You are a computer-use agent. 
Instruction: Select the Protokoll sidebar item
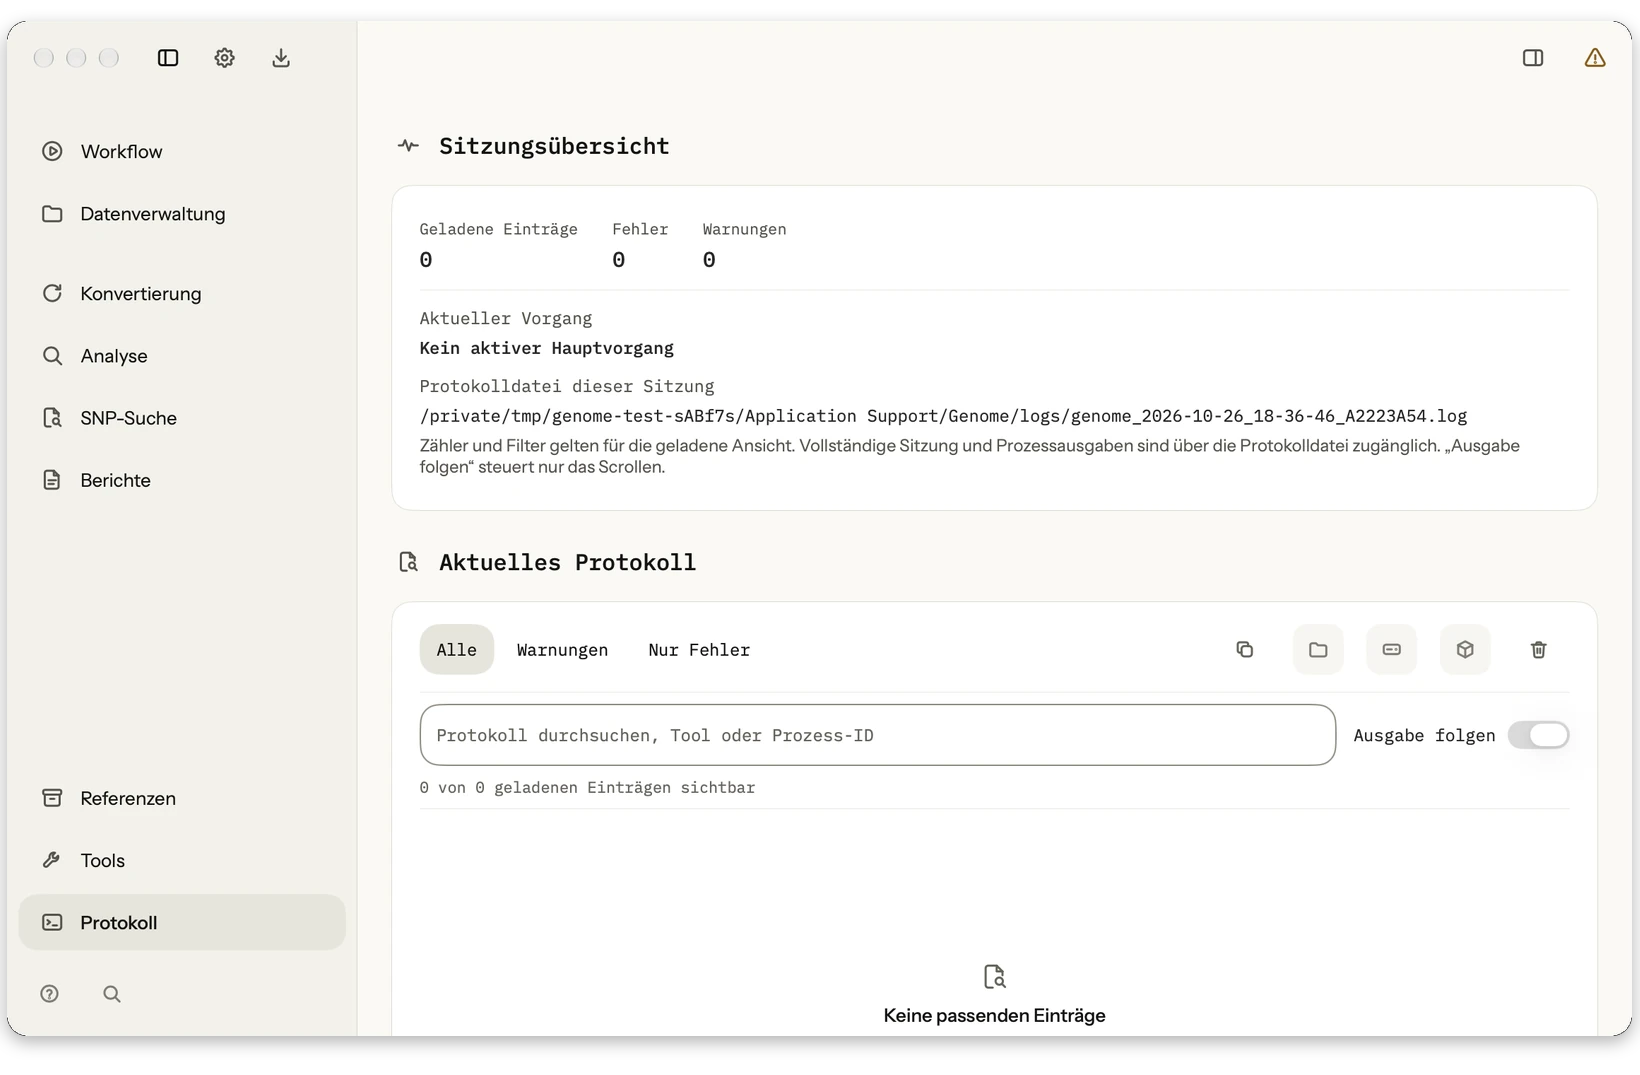coord(182,922)
